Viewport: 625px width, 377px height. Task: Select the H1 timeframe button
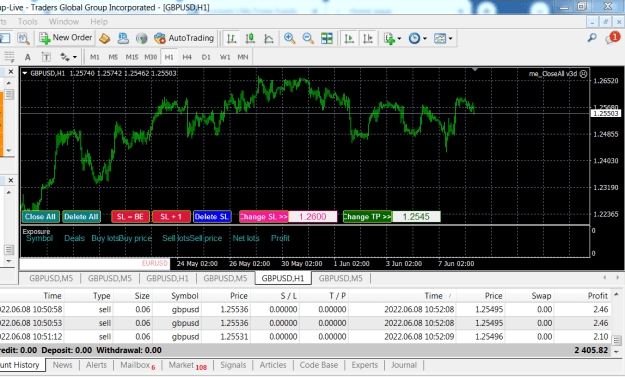tap(169, 57)
